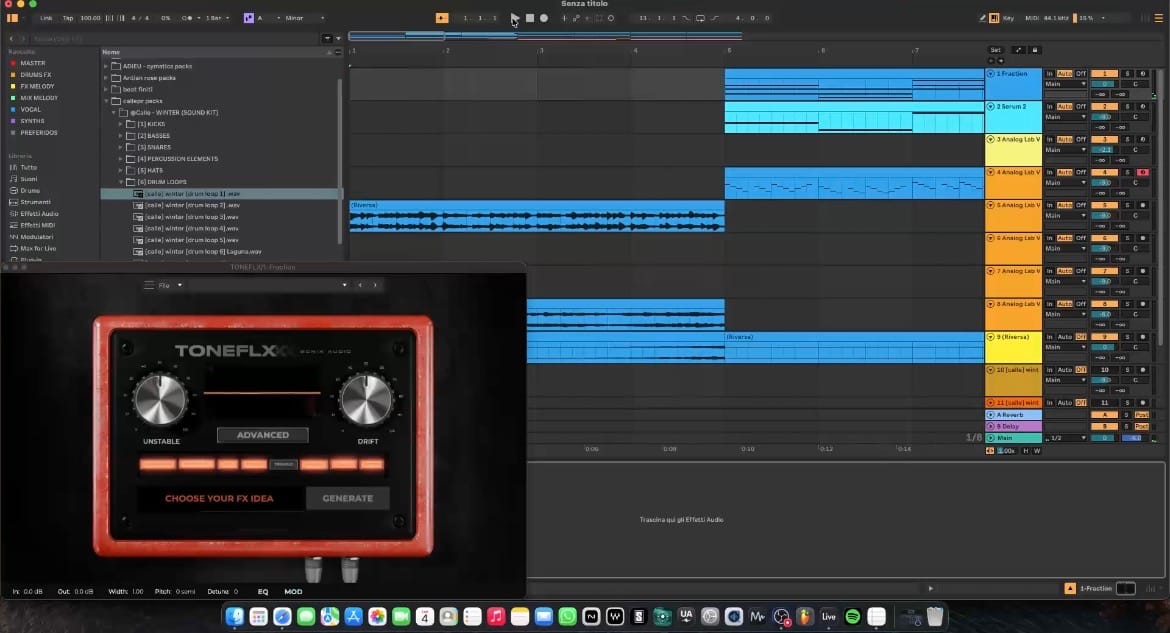Expand the [3] SNARES folder
The height and width of the screenshot is (633, 1170).
(x=121, y=147)
